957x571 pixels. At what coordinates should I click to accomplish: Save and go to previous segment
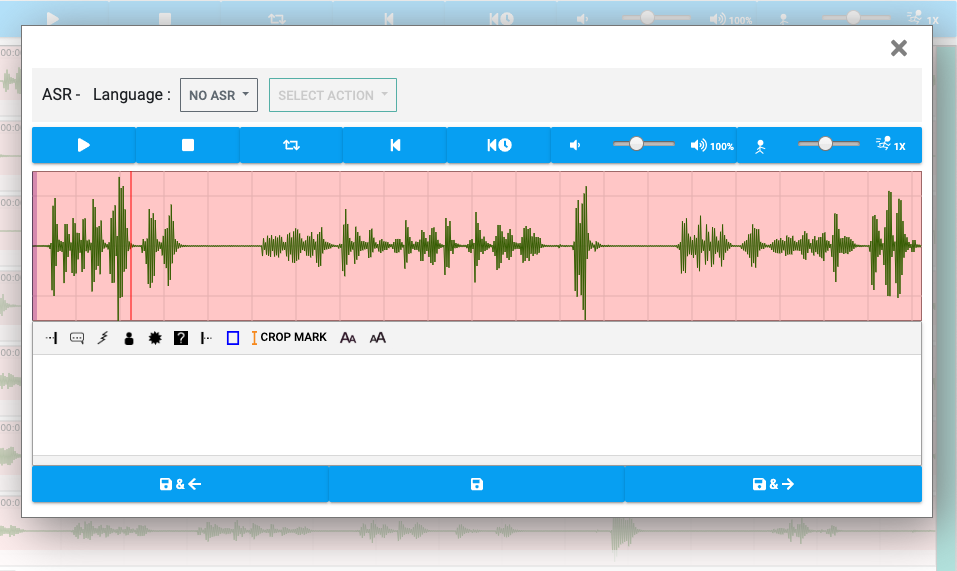[180, 484]
